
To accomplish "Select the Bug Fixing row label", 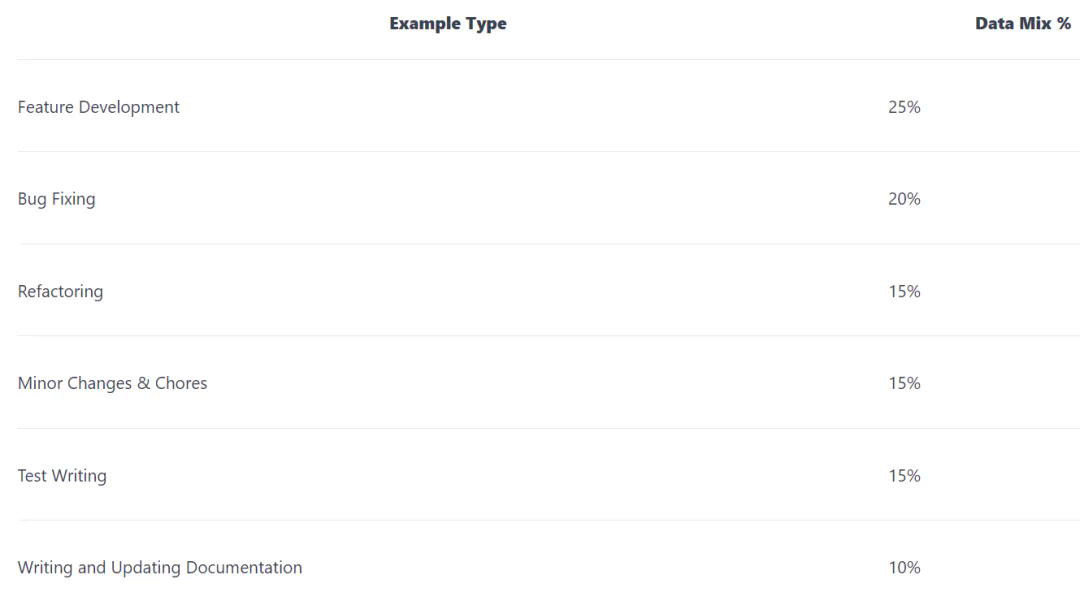I will 56,199.
